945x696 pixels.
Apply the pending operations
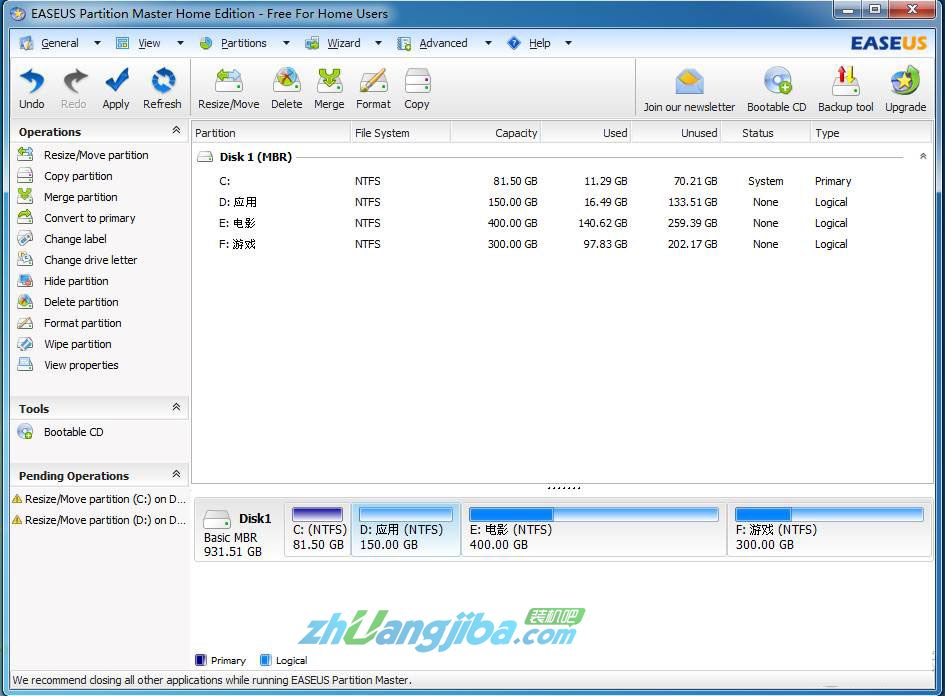116,88
